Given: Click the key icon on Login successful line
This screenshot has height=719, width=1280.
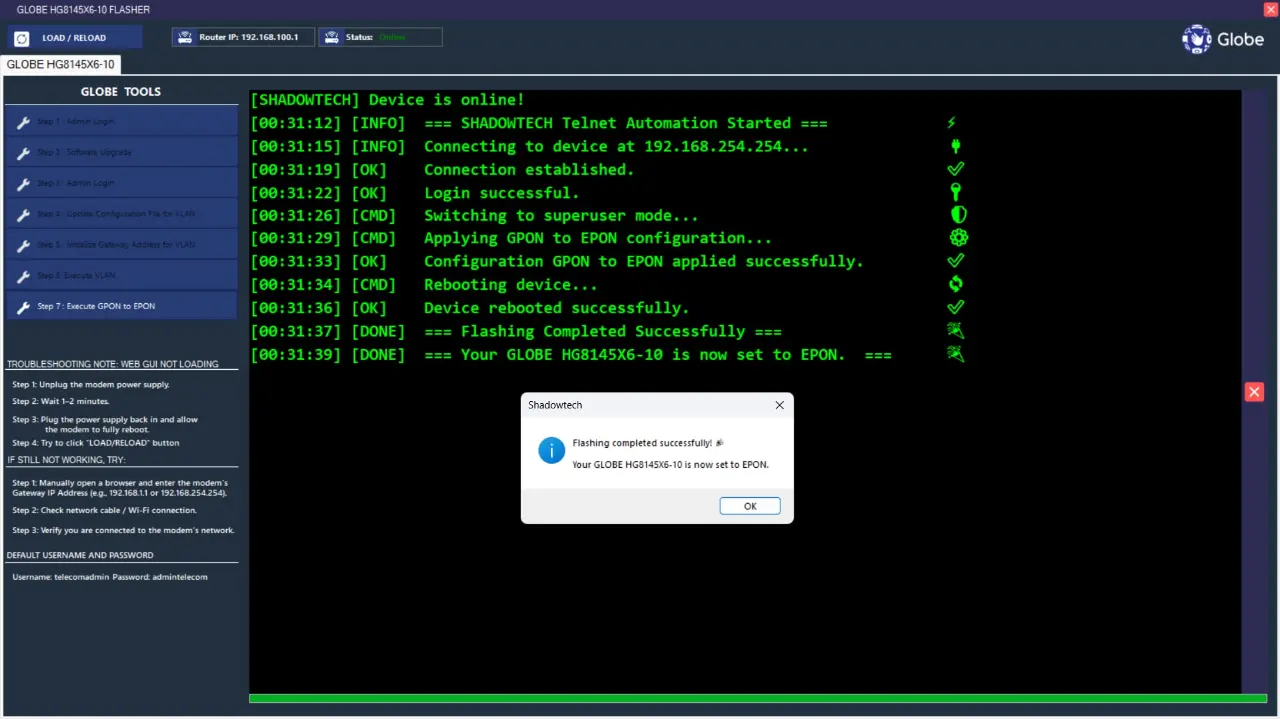Looking at the screenshot, I should [956, 192].
